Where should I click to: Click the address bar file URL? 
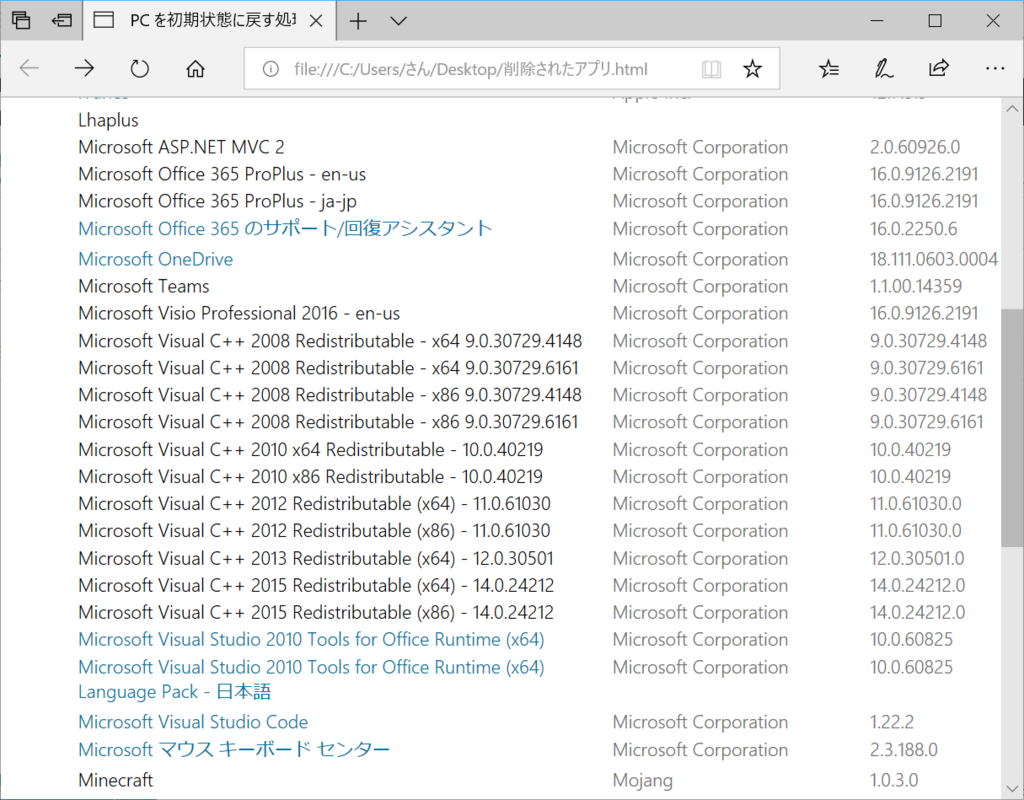(x=470, y=69)
